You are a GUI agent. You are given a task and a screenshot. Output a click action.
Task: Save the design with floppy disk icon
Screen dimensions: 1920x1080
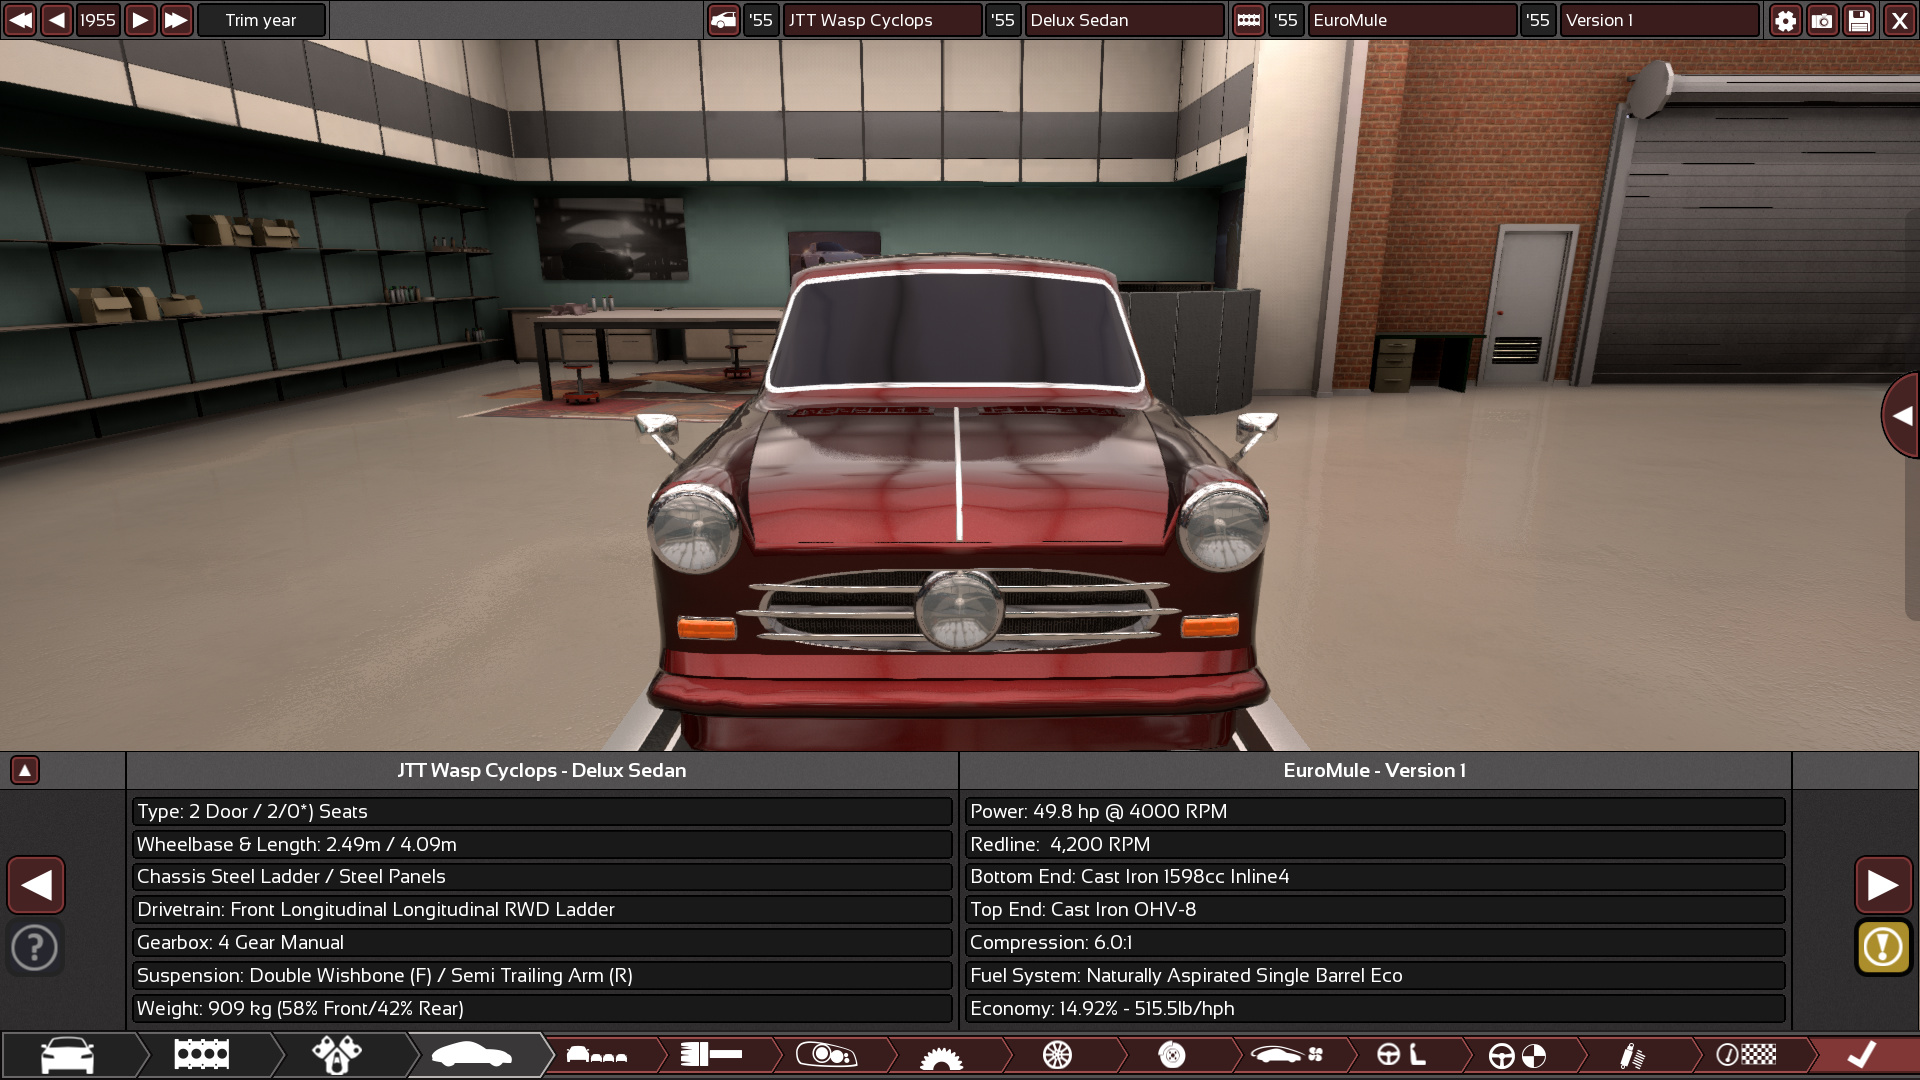pyautogui.click(x=1859, y=20)
